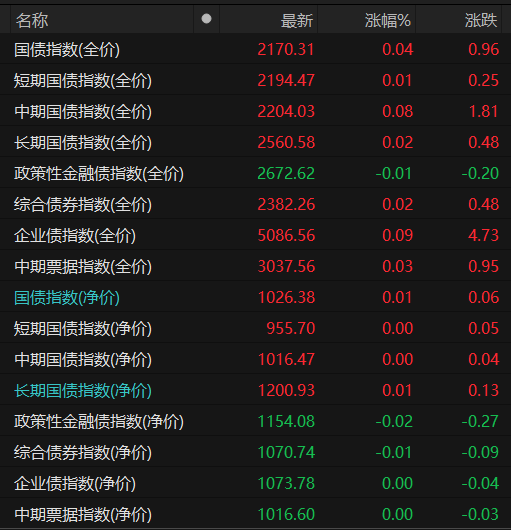
Task: Click the latest value 955.70
Action: tap(291, 328)
